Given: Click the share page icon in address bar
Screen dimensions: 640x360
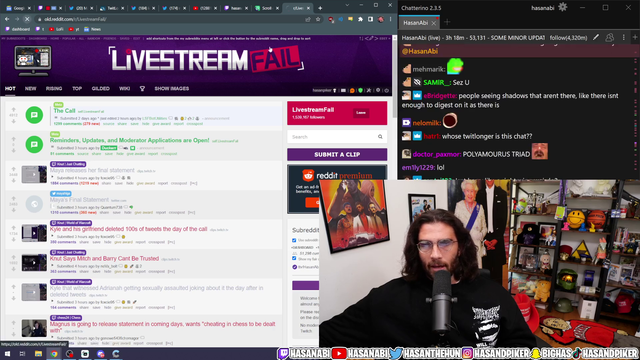Looking at the screenshot, I should point(308,19).
